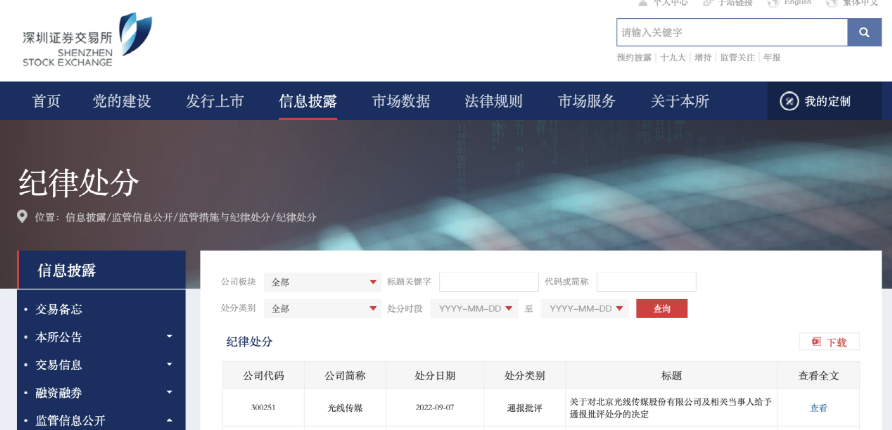
Task: Open the 法律规则 navigation item
Action: pyautogui.click(x=494, y=101)
